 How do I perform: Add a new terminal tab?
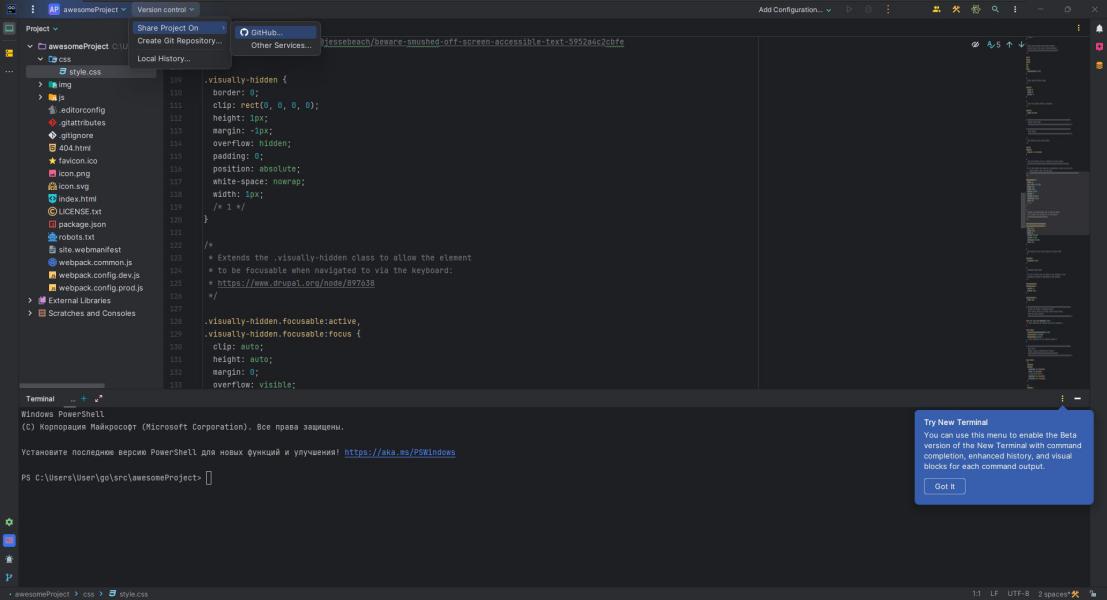point(84,399)
